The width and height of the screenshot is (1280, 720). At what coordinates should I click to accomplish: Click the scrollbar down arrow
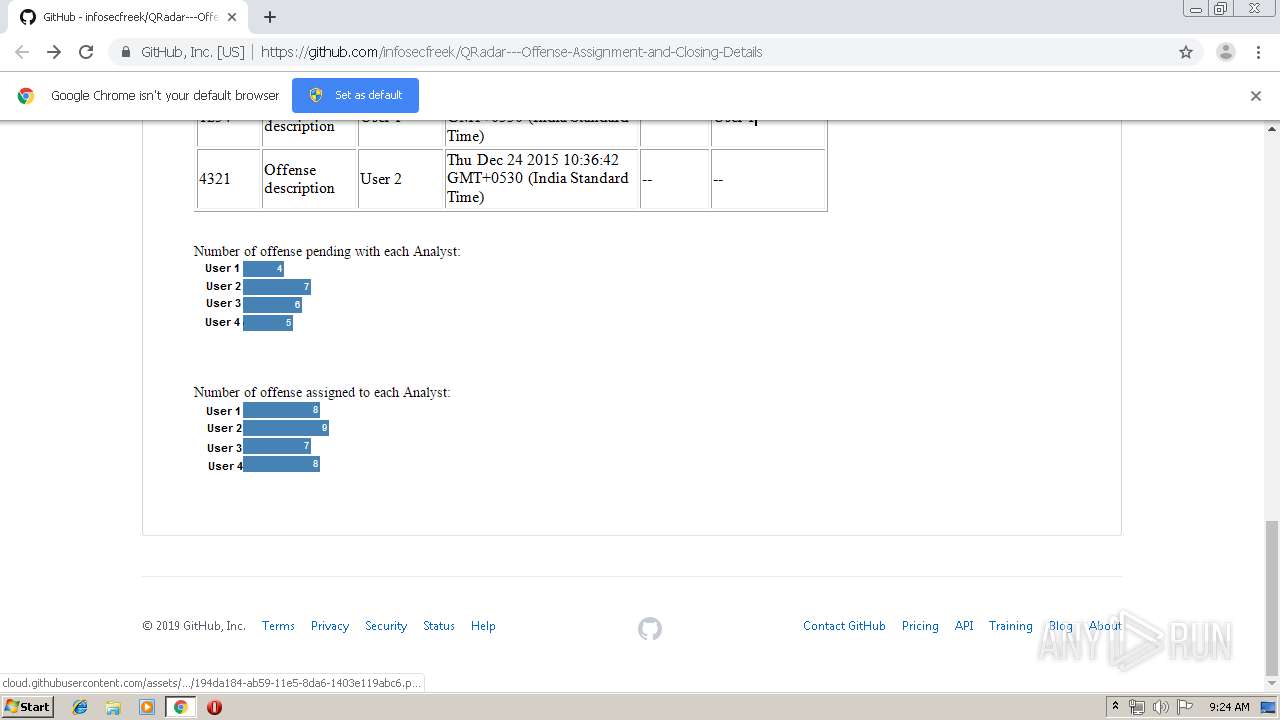pyautogui.click(x=1272, y=684)
